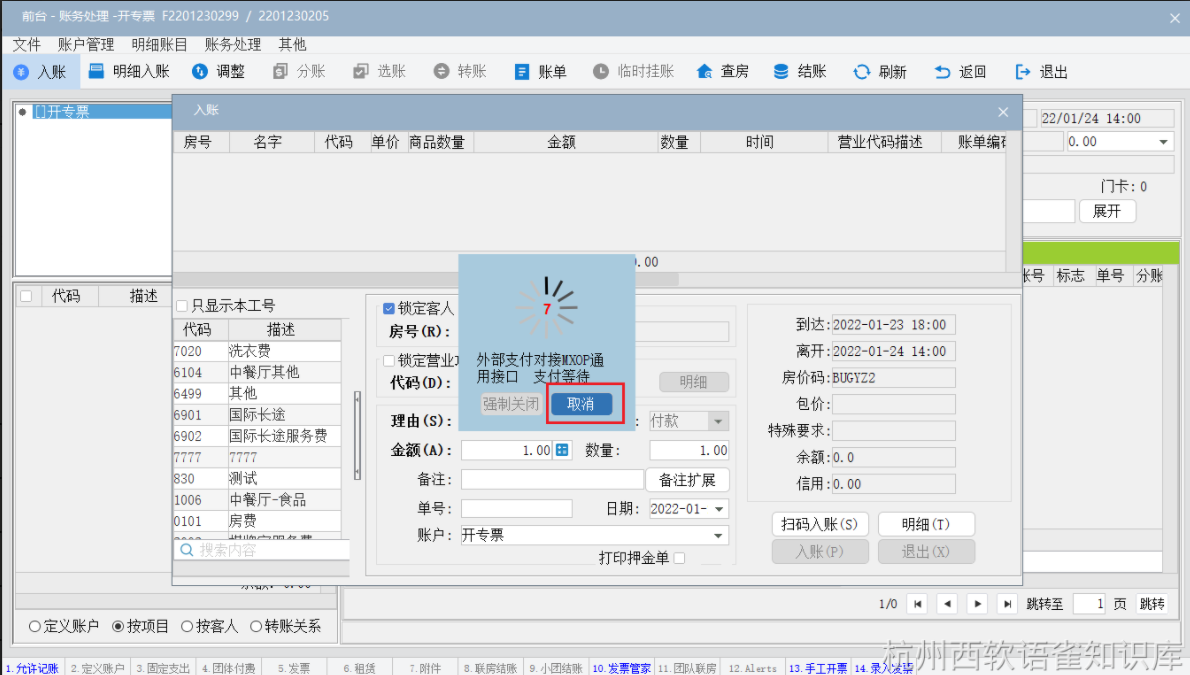
Task: Open the calculator icon beside 金额 field
Action: click(x=562, y=450)
